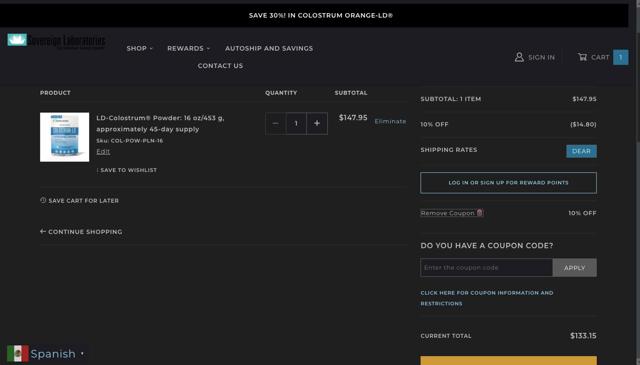Click the Sku: COL-POW-PLN-16 text

click(129, 140)
